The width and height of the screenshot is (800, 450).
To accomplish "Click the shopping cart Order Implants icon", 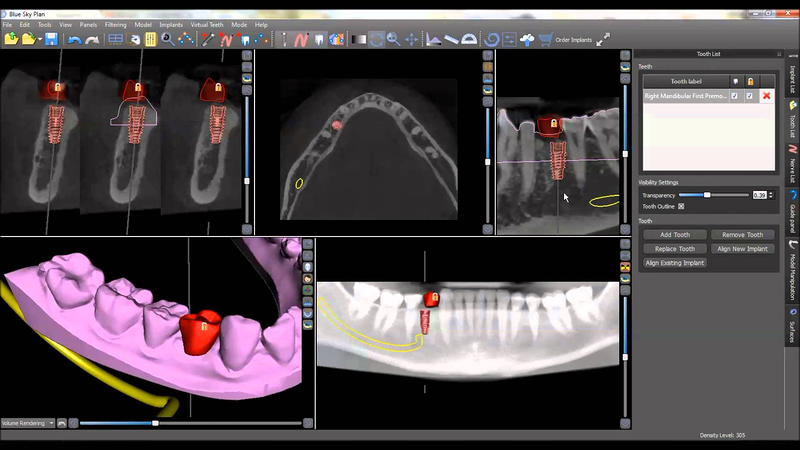I will coord(545,39).
